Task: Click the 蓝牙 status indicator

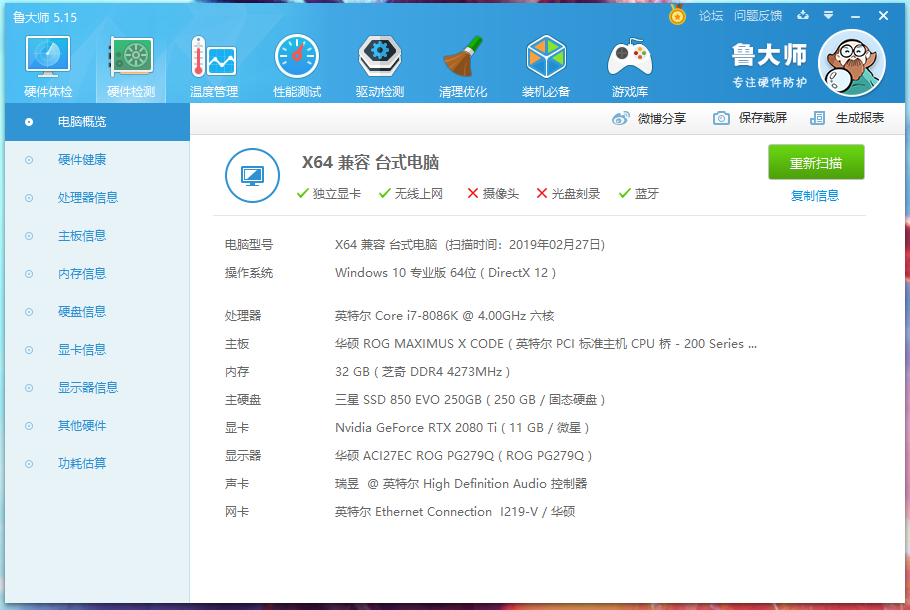Action: click(x=638, y=194)
